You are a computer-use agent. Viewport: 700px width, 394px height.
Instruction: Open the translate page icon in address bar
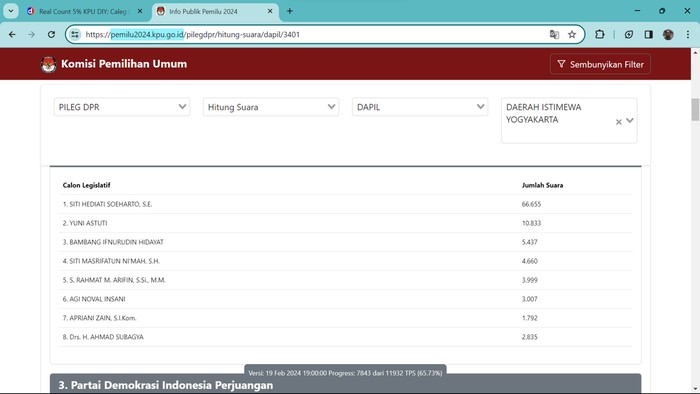pos(554,34)
